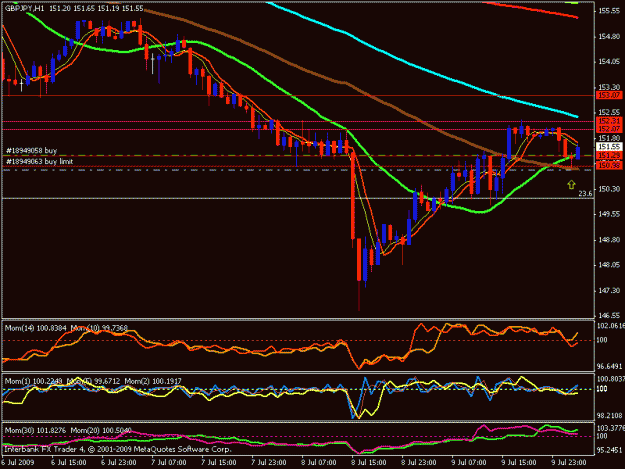Click the 146.55 price scale value
Viewport: 625px width, 469px height.
[609, 315]
